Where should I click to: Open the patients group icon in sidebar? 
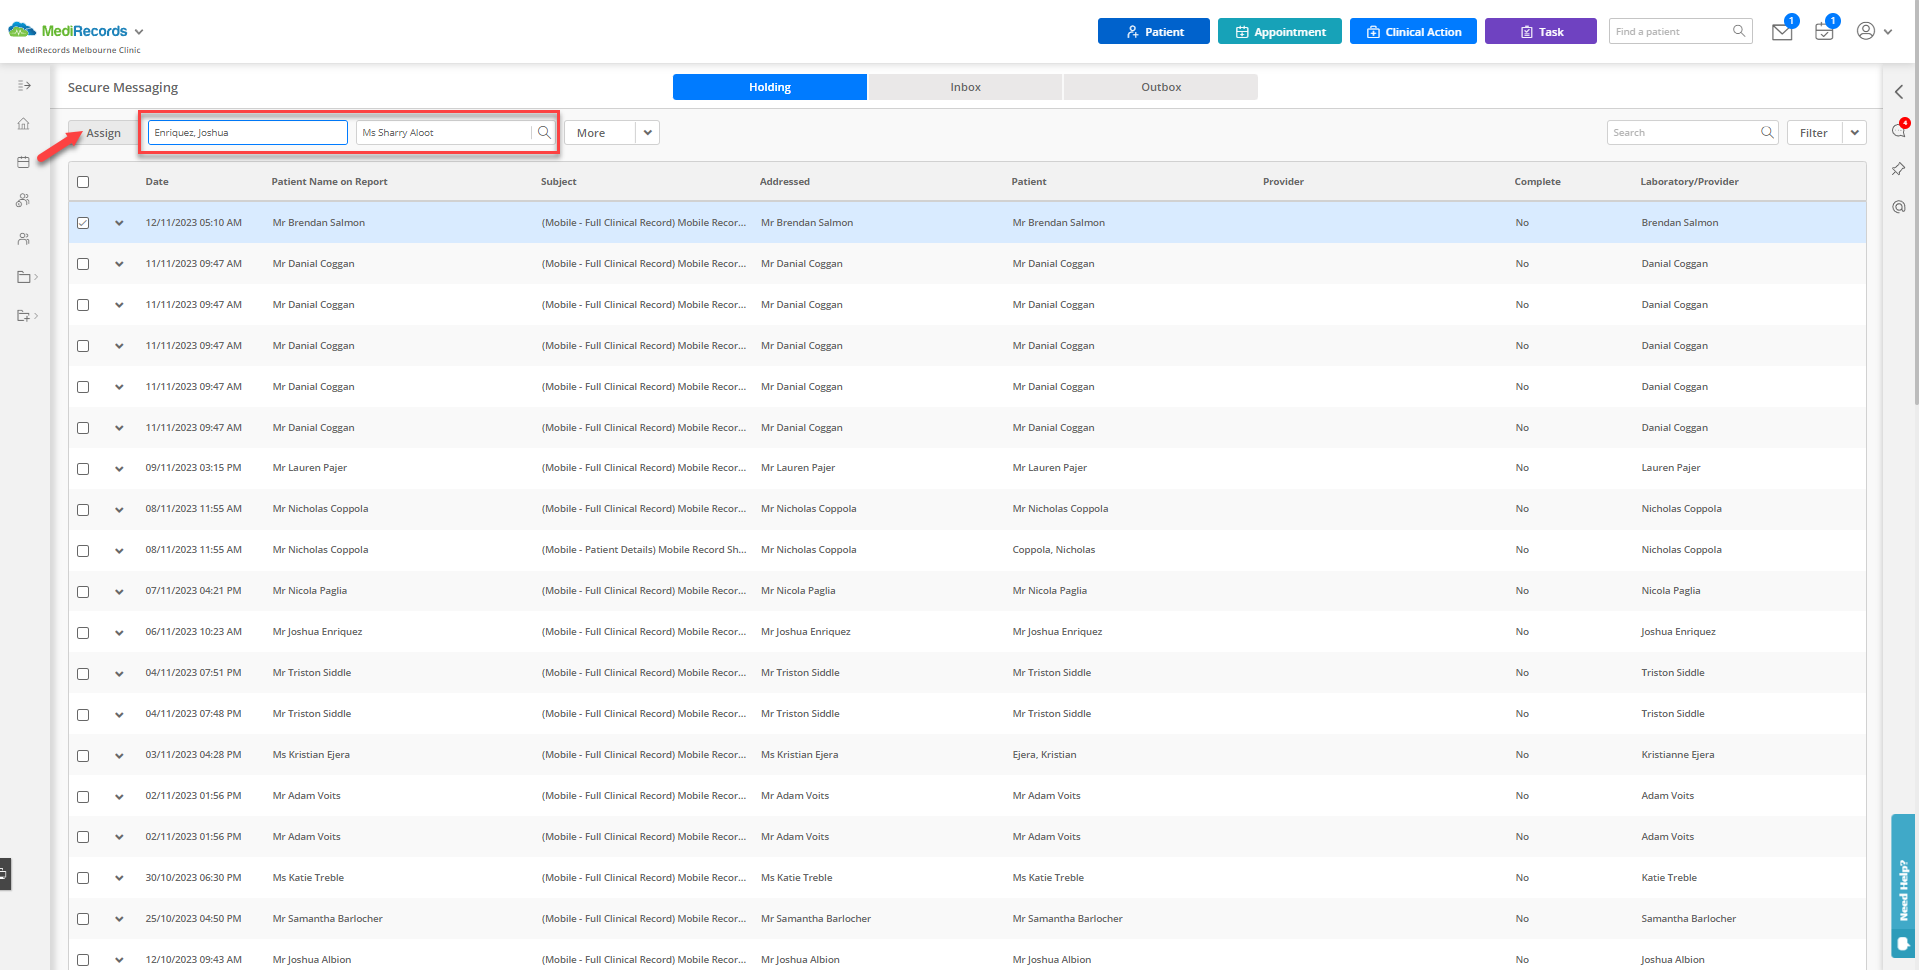click(x=24, y=200)
